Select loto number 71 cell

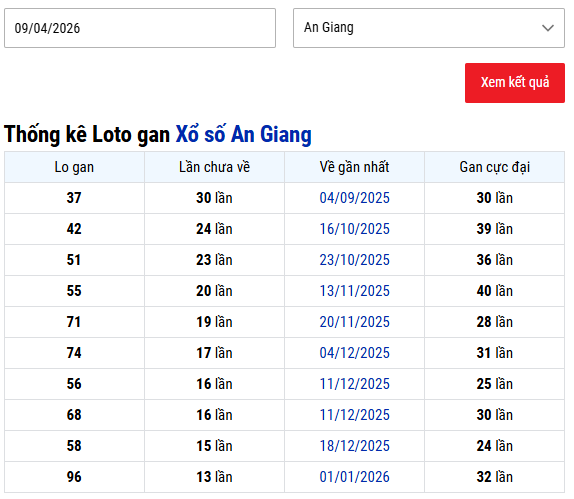pos(74,322)
